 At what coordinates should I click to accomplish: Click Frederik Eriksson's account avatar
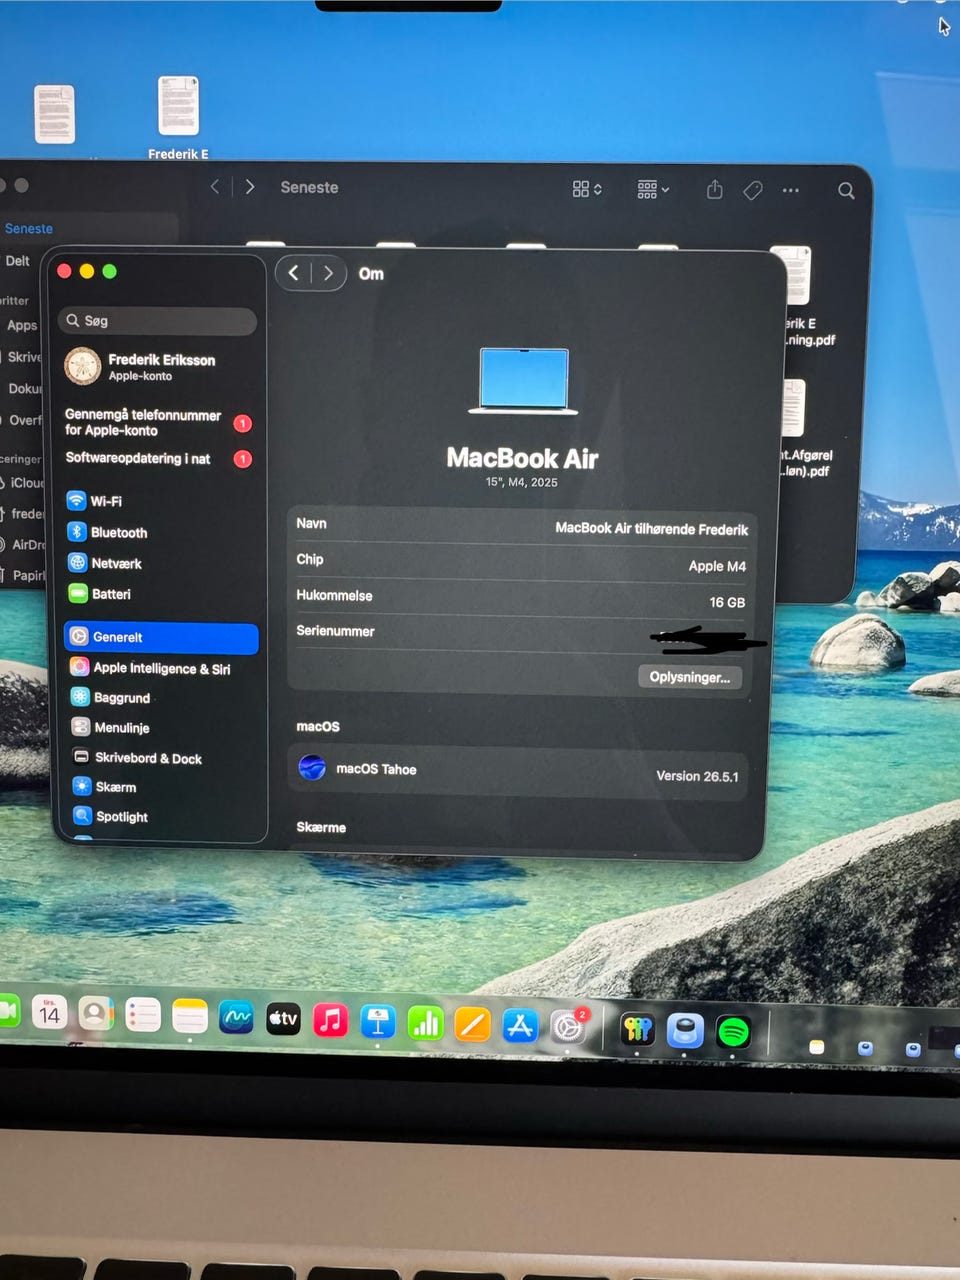click(x=83, y=366)
